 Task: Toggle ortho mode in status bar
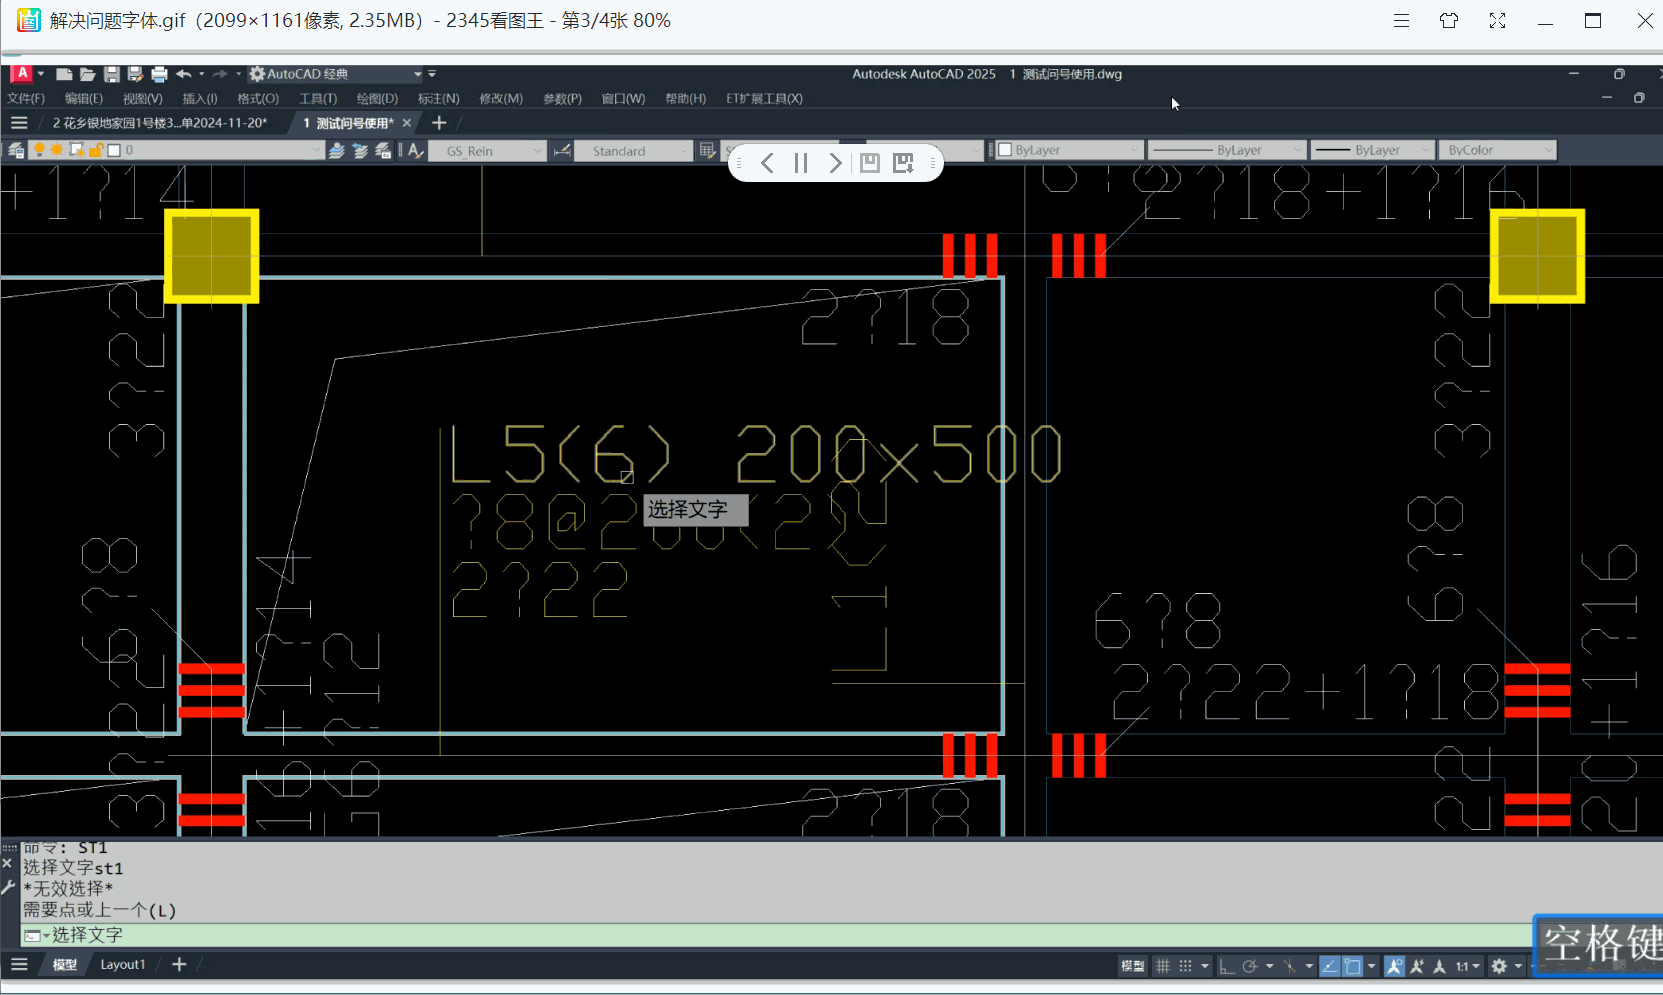(1226, 965)
